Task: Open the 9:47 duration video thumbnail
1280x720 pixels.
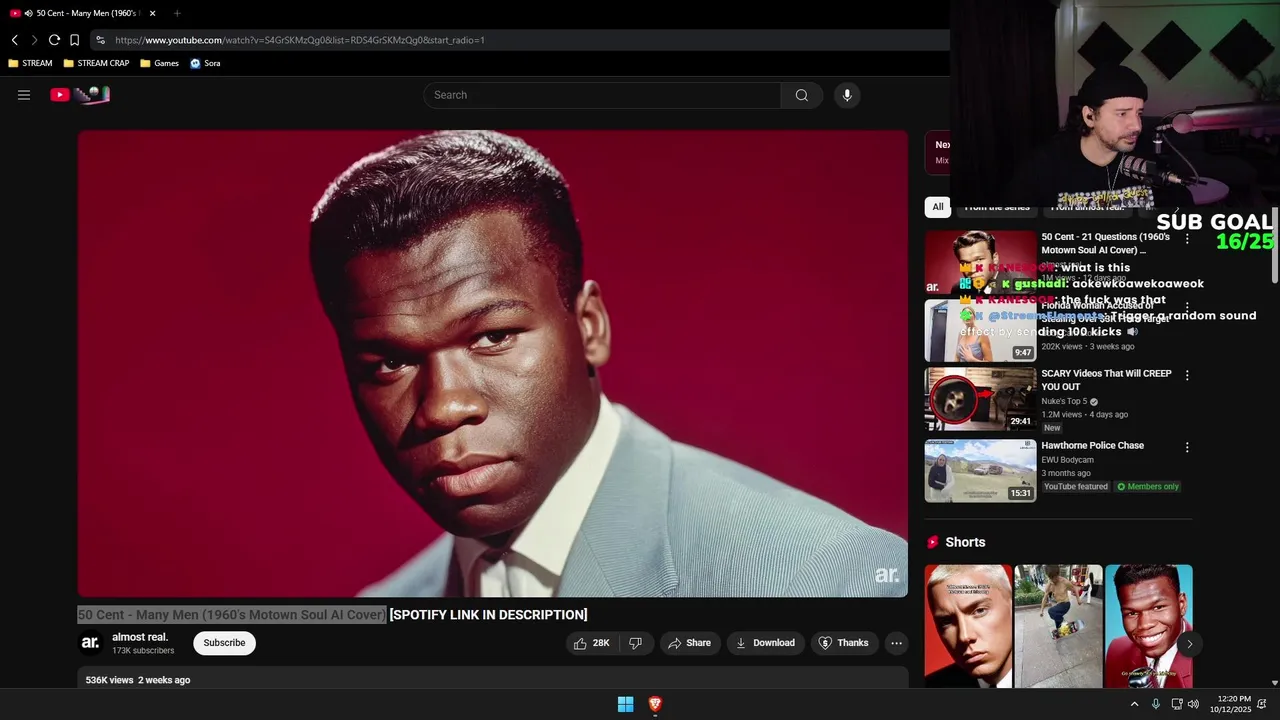Action: (x=980, y=331)
